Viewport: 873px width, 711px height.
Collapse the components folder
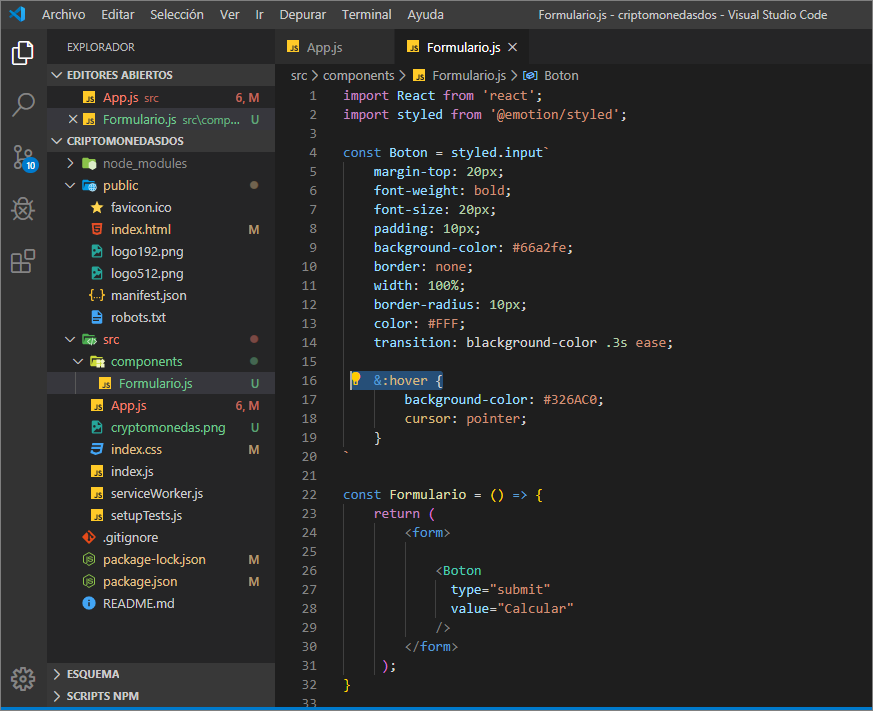pos(78,361)
